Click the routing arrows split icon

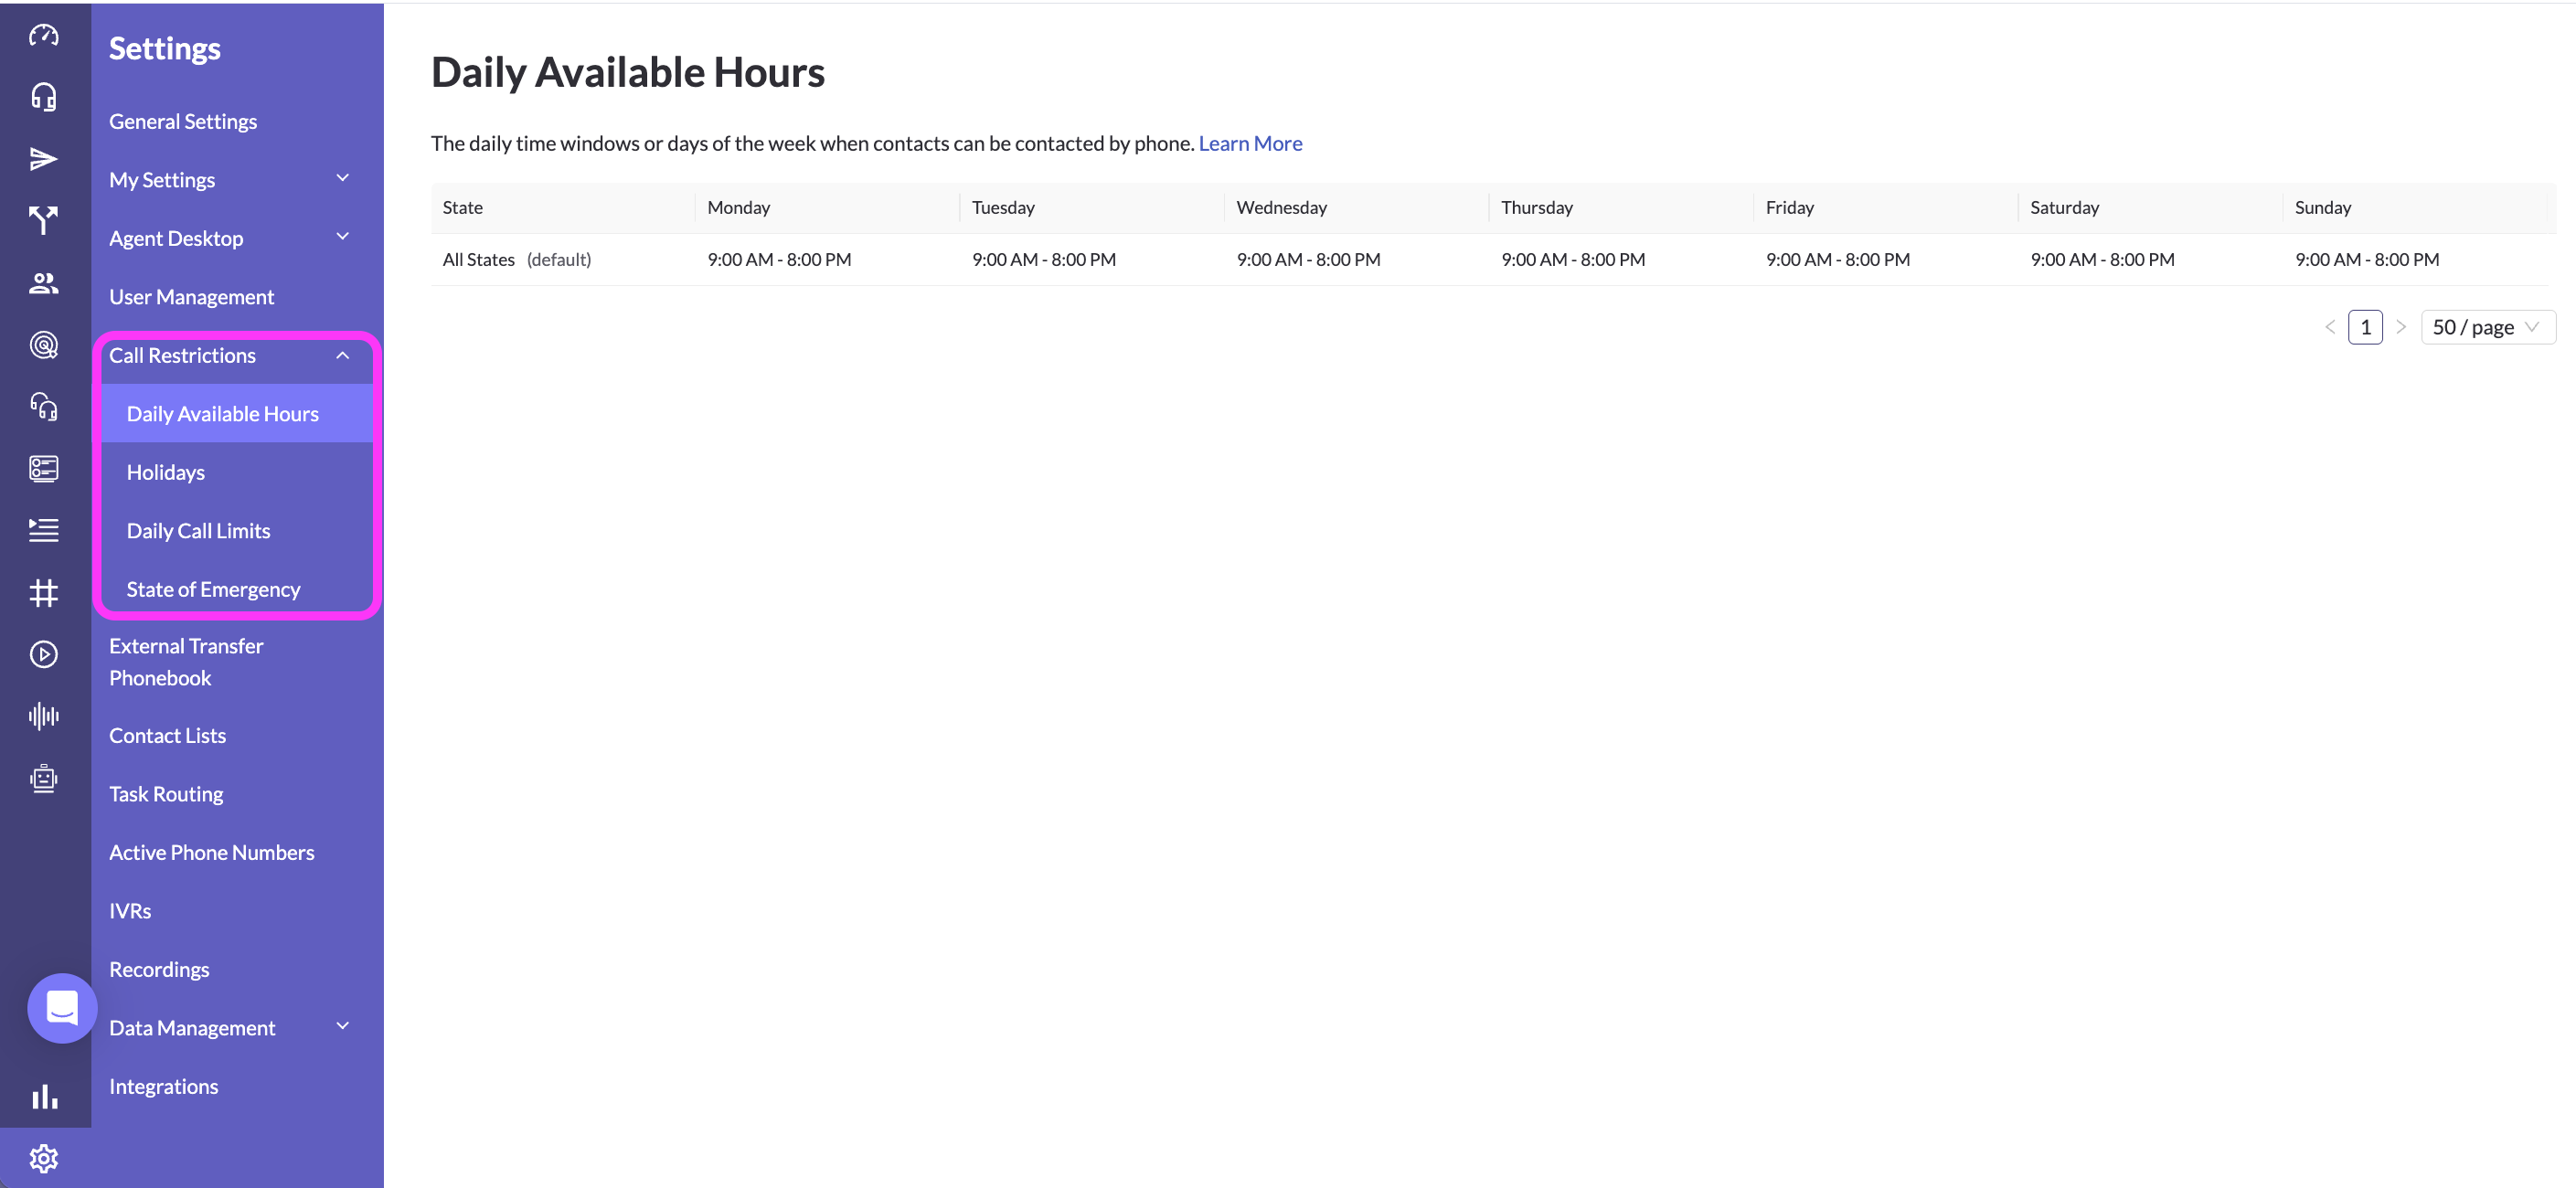43,220
